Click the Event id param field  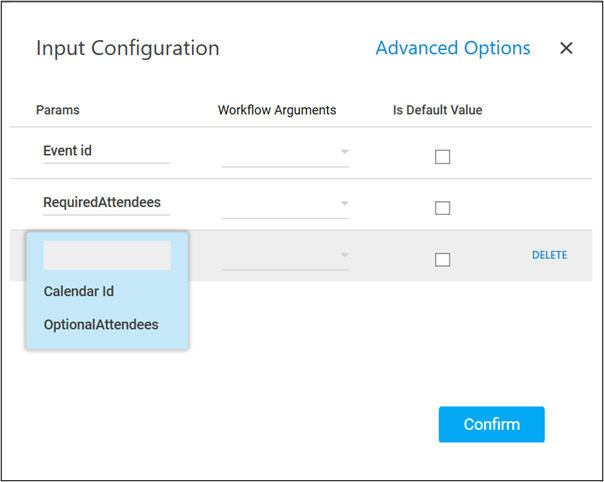pyautogui.click(x=105, y=151)
